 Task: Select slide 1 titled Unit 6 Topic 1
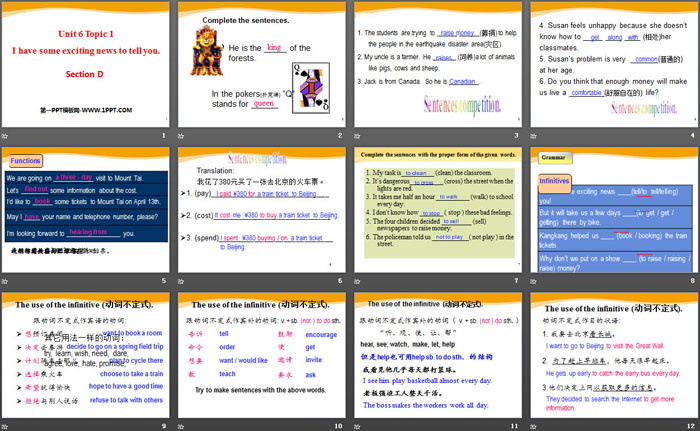[85, 64]
